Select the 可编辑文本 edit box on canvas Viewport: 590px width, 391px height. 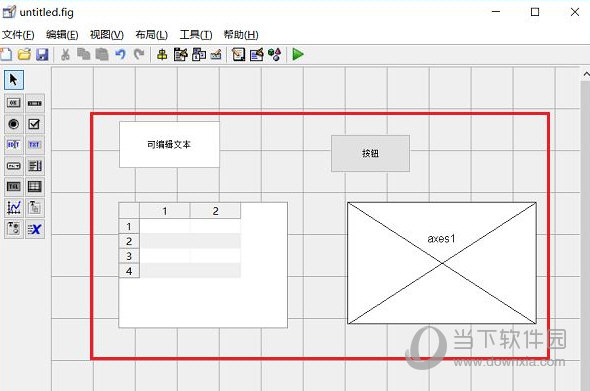pos(169,145)
